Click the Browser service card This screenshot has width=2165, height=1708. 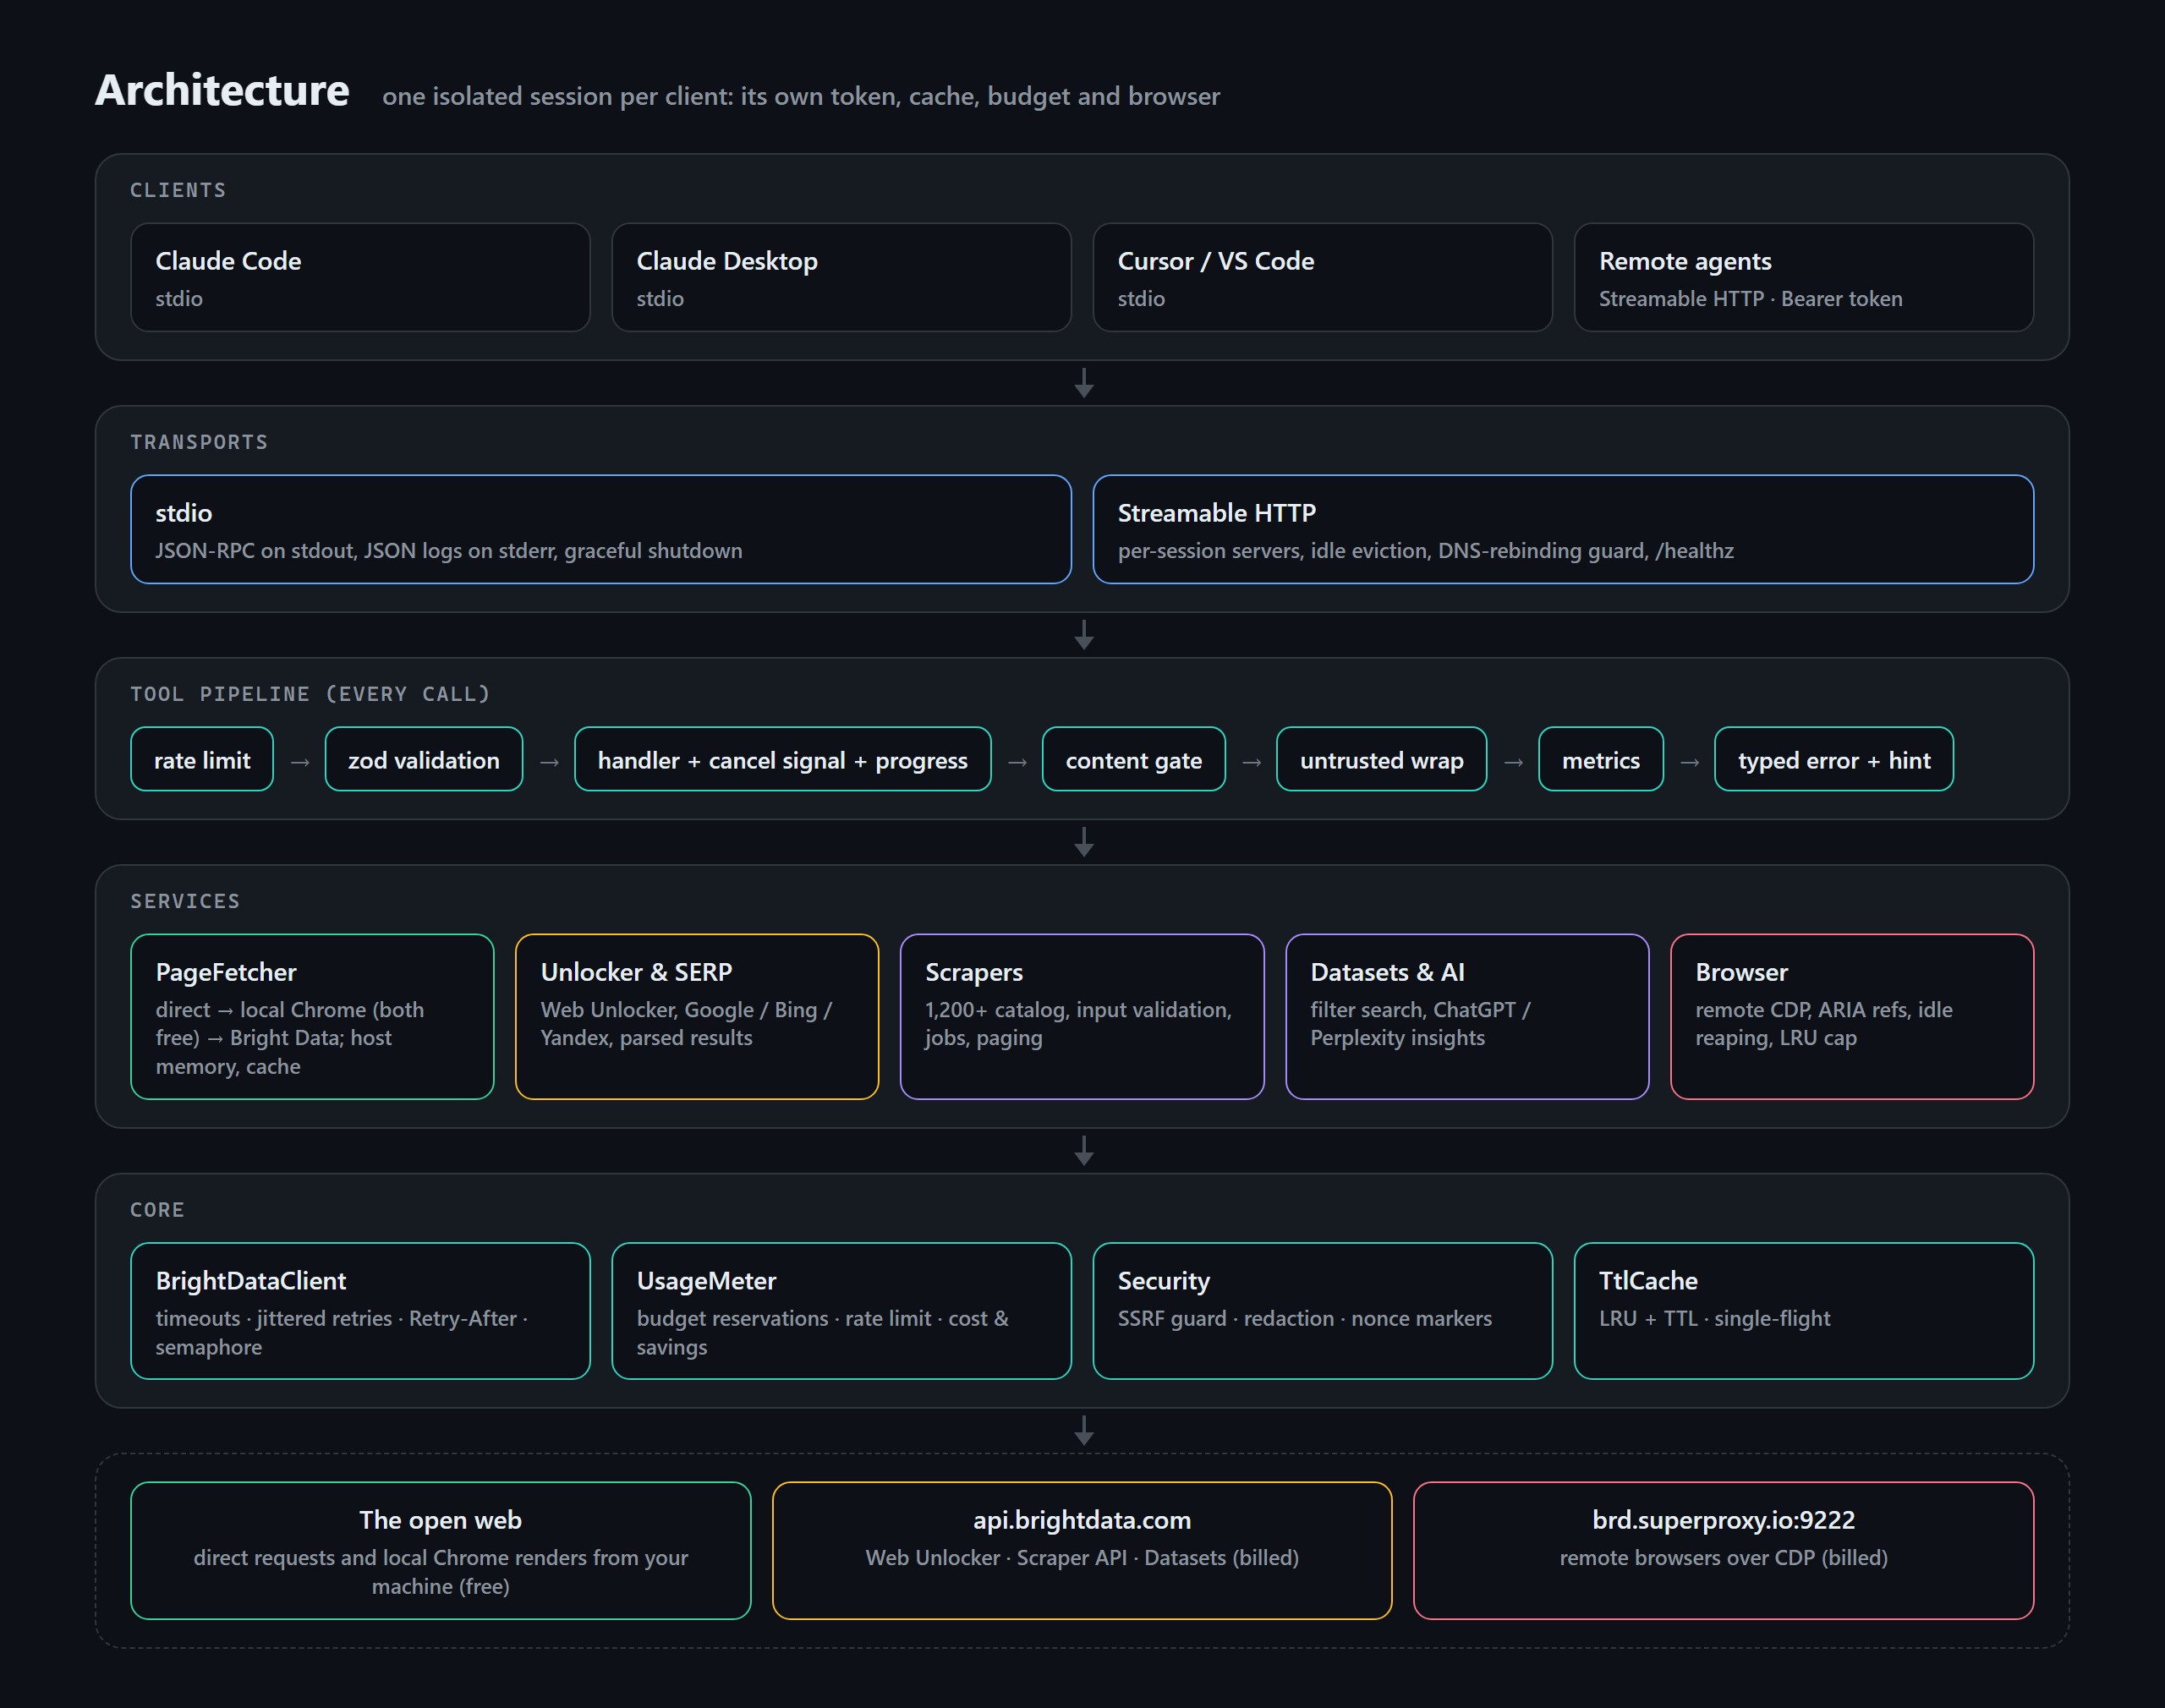[x=1852, y=1017]
